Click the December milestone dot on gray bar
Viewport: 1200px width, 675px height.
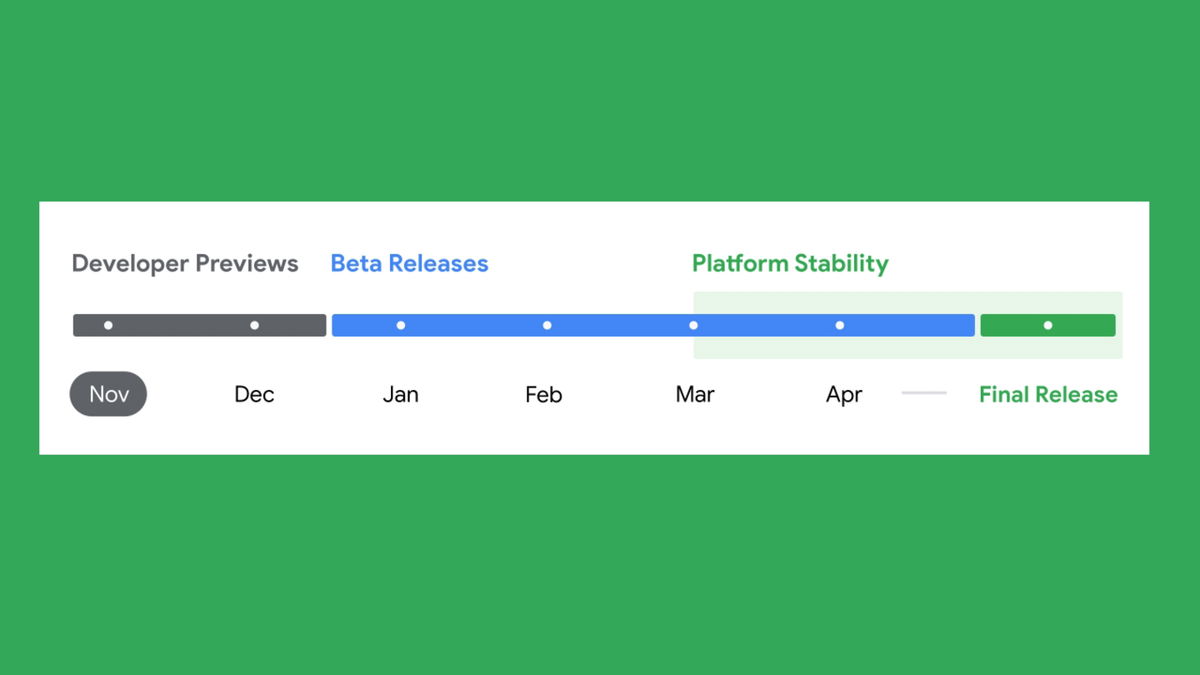coord(254,325)
